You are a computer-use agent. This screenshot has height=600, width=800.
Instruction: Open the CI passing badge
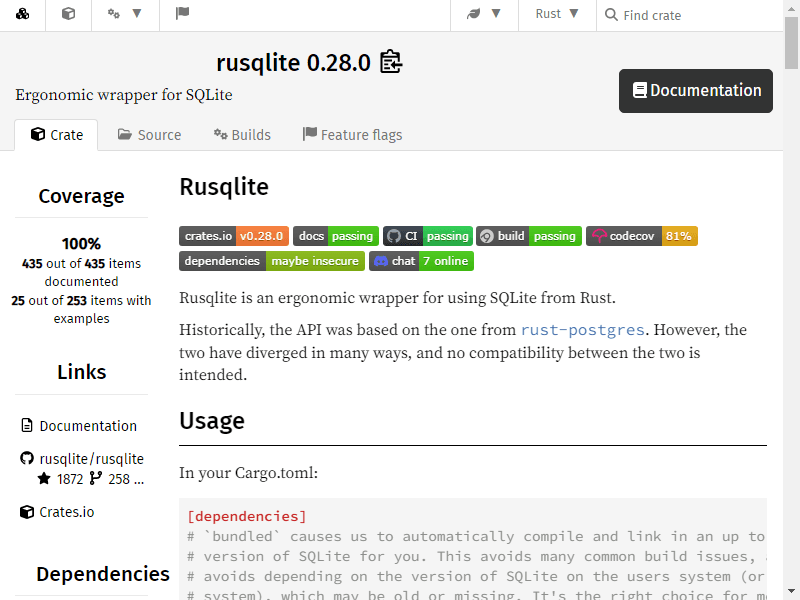[428, 236]
